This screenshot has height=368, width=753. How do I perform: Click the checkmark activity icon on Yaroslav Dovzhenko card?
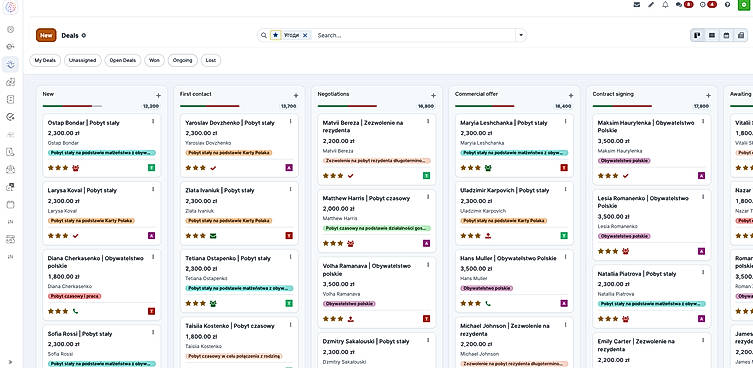pyautogui.click(x=213, y=168)
